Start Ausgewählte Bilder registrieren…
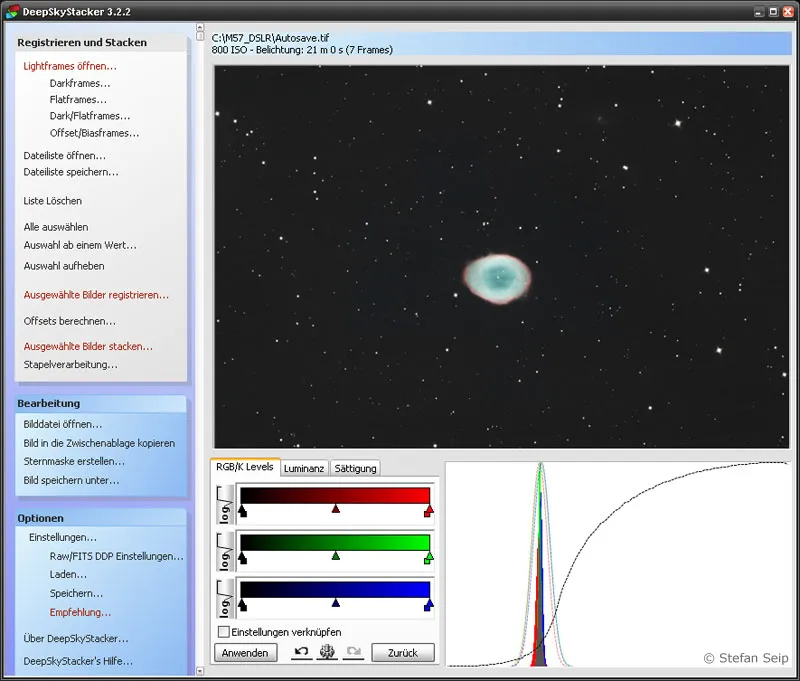 tap(96, 295)
